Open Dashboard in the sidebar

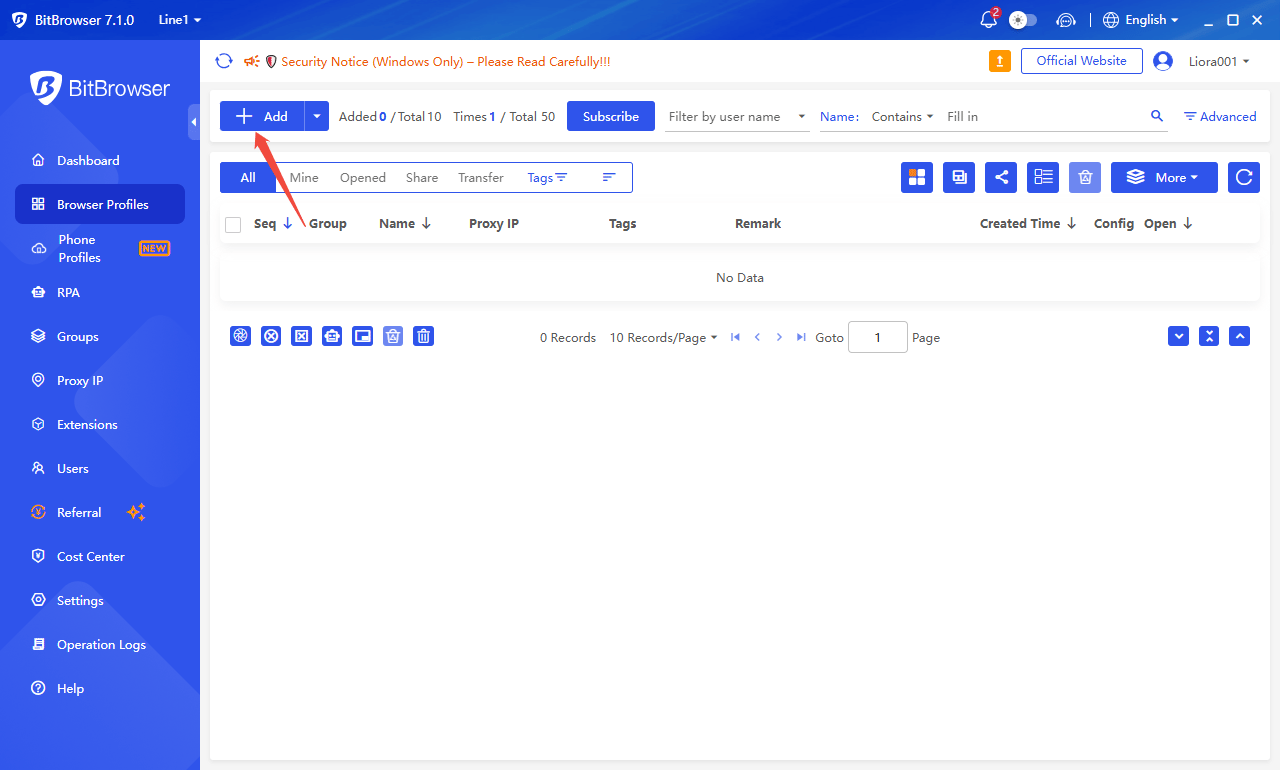(x=100, y=160)
